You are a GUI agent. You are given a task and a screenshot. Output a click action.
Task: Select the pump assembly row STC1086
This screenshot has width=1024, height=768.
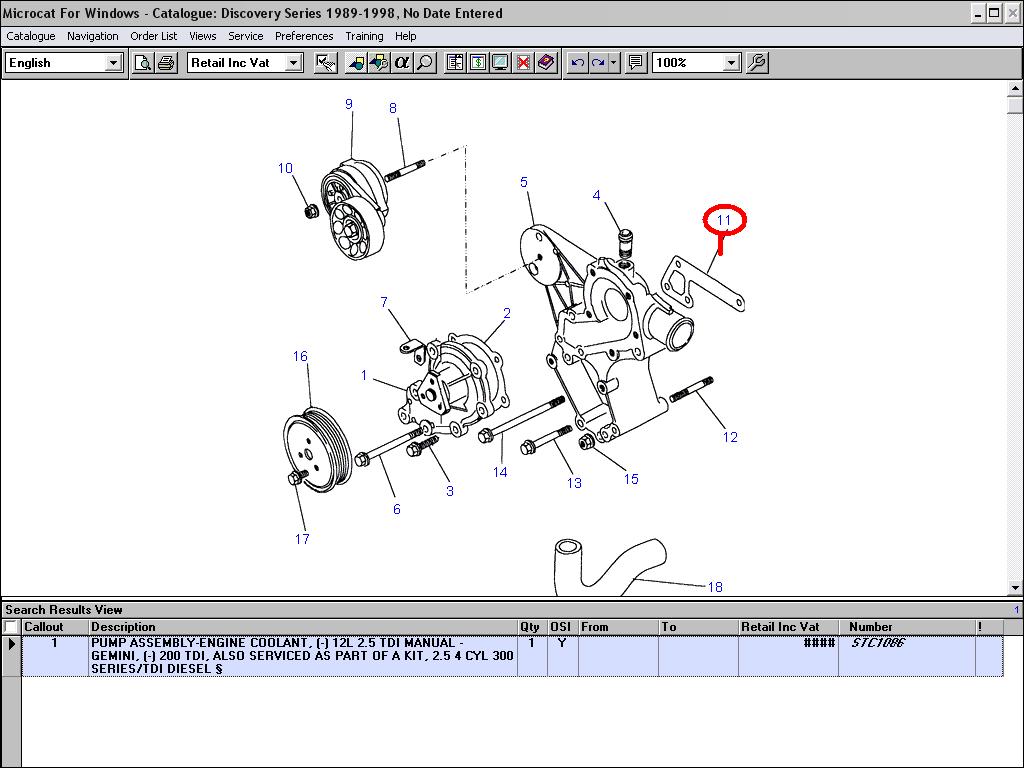click(x=300, y=655)
